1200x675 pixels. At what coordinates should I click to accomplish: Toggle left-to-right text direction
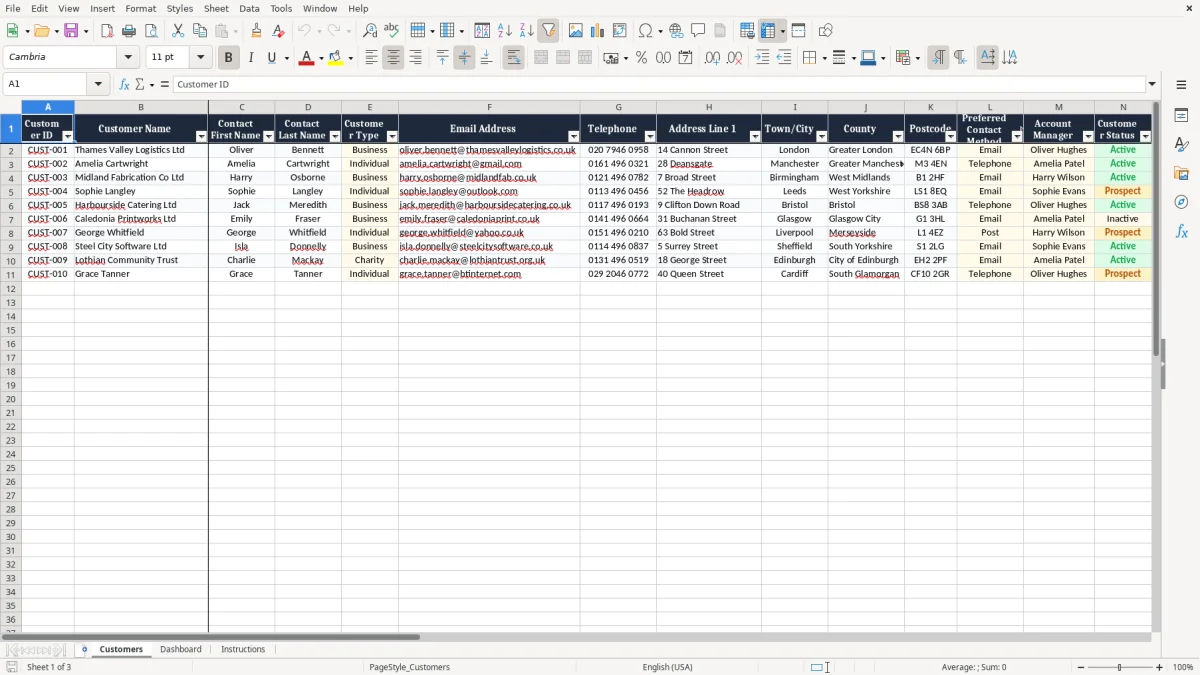(x=938, y=58)
